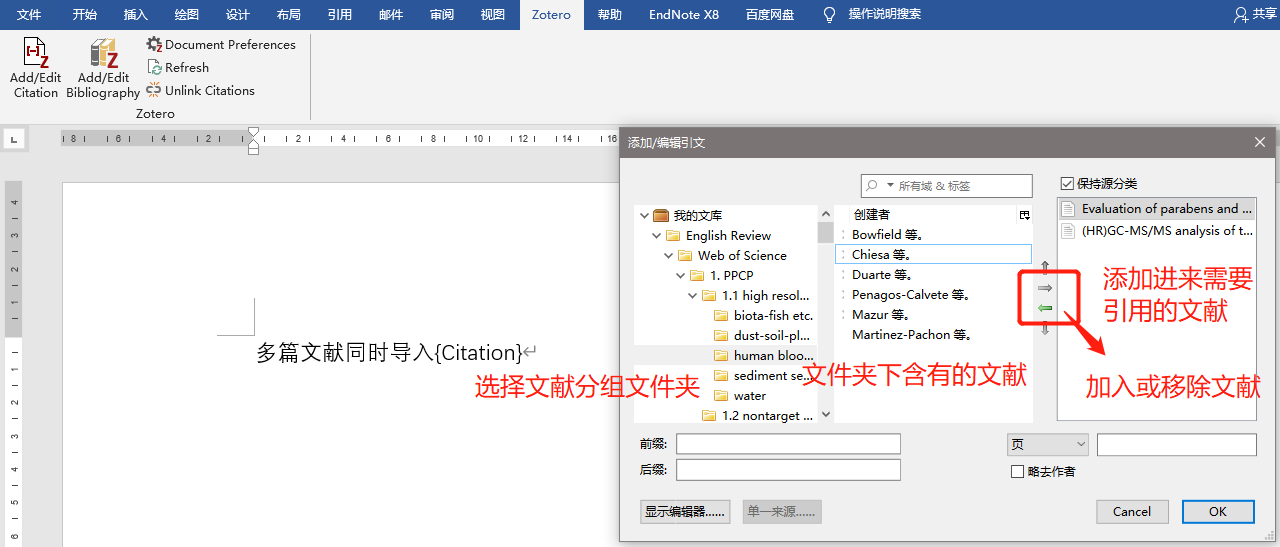The height and width of the screenshot is (547, 1280).
Task: Click the page number input field
Action: 1177,444
